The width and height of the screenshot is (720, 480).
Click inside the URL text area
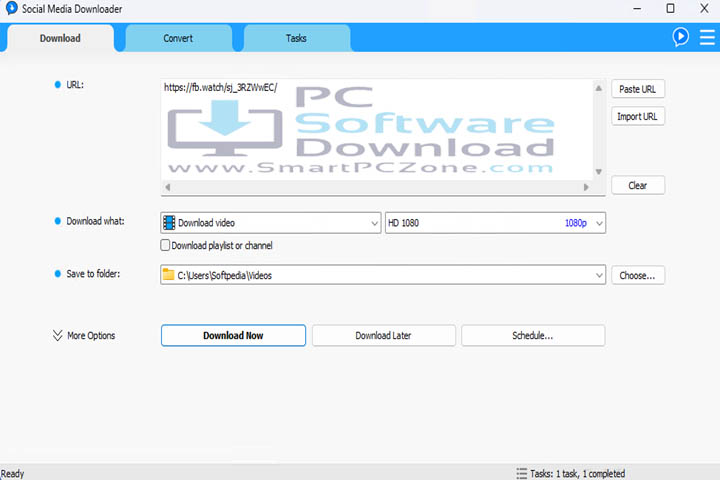377,130
